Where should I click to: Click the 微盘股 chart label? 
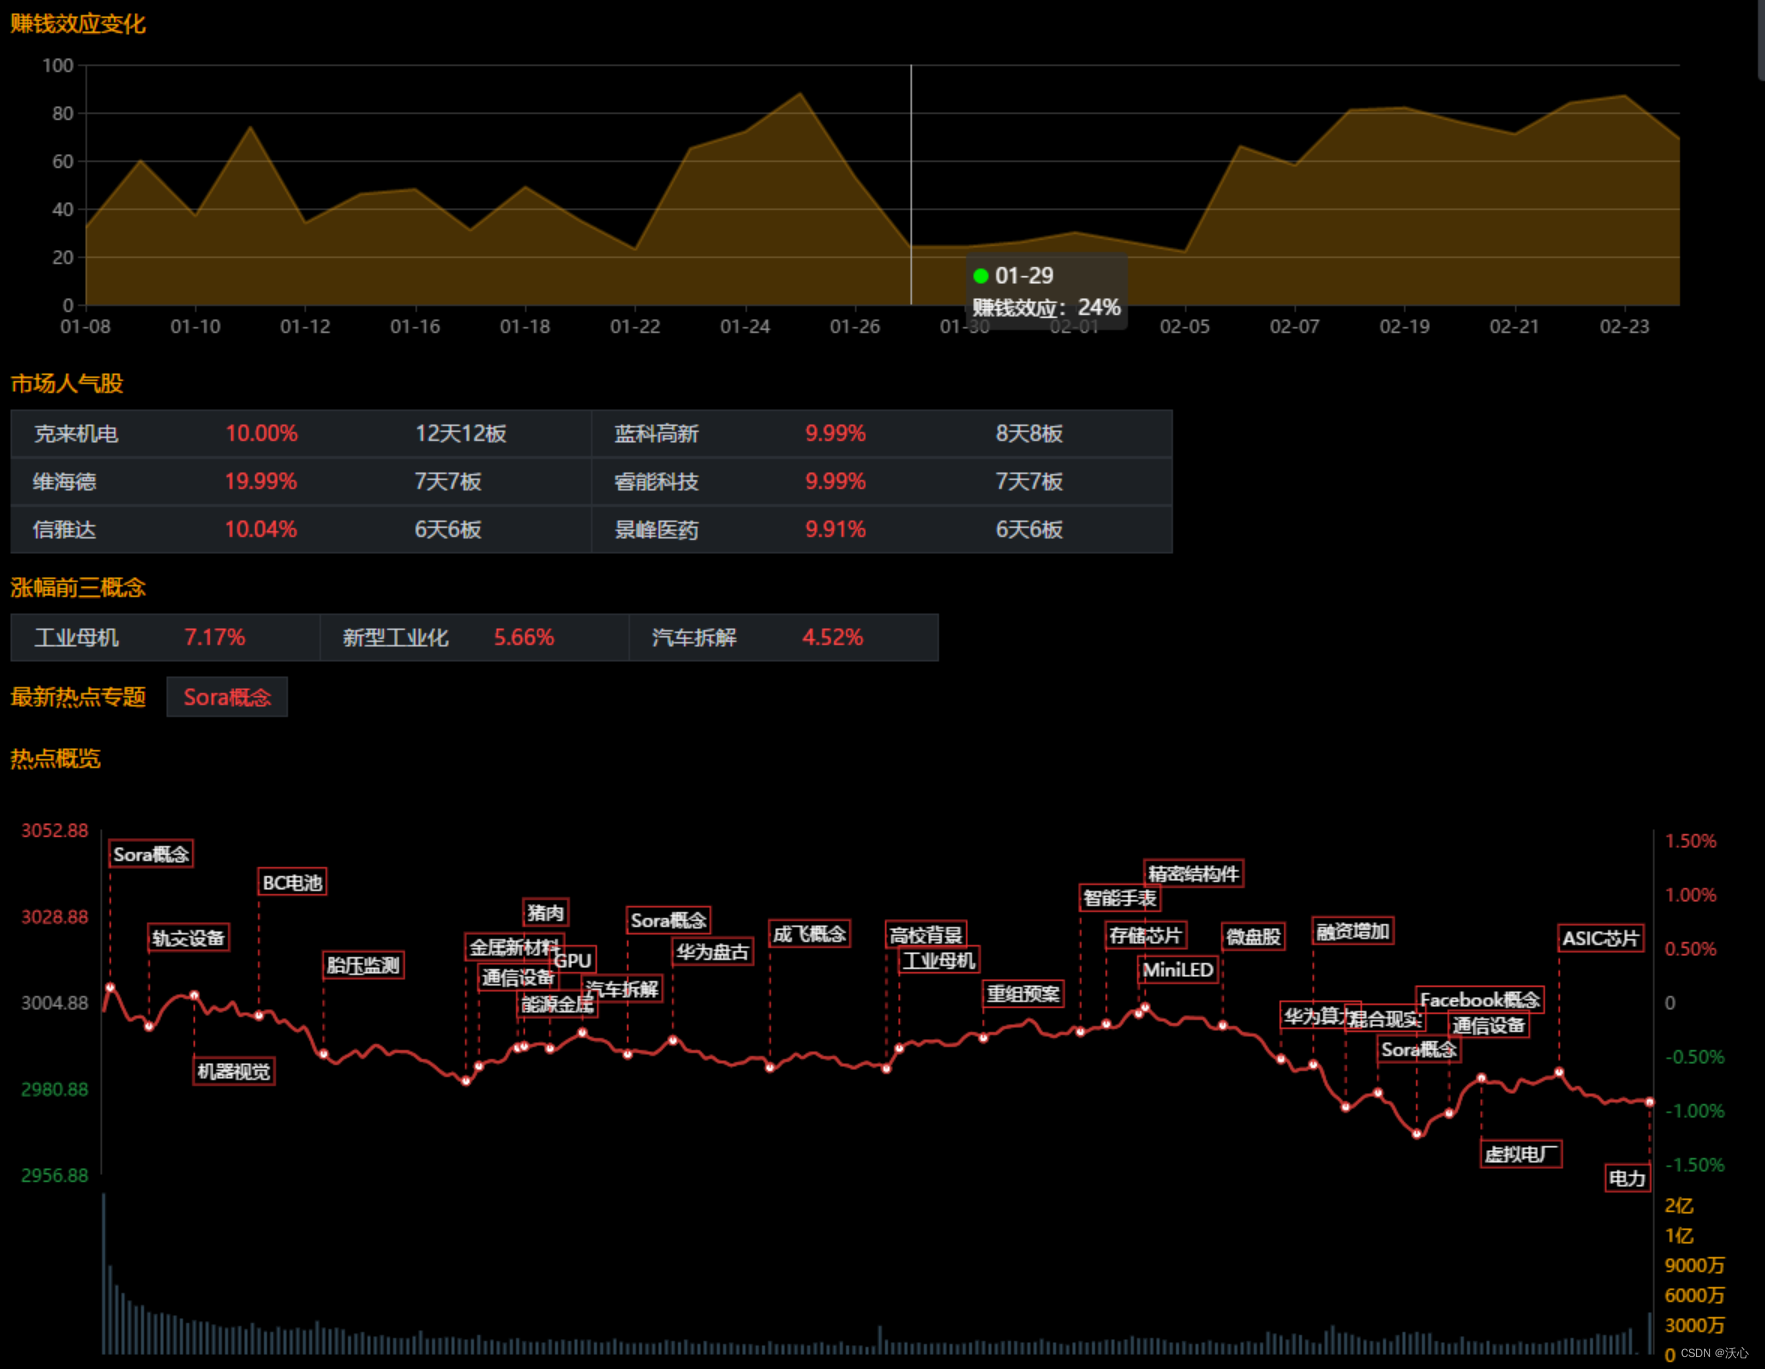pyautogui.click(x=1254, y=937)
